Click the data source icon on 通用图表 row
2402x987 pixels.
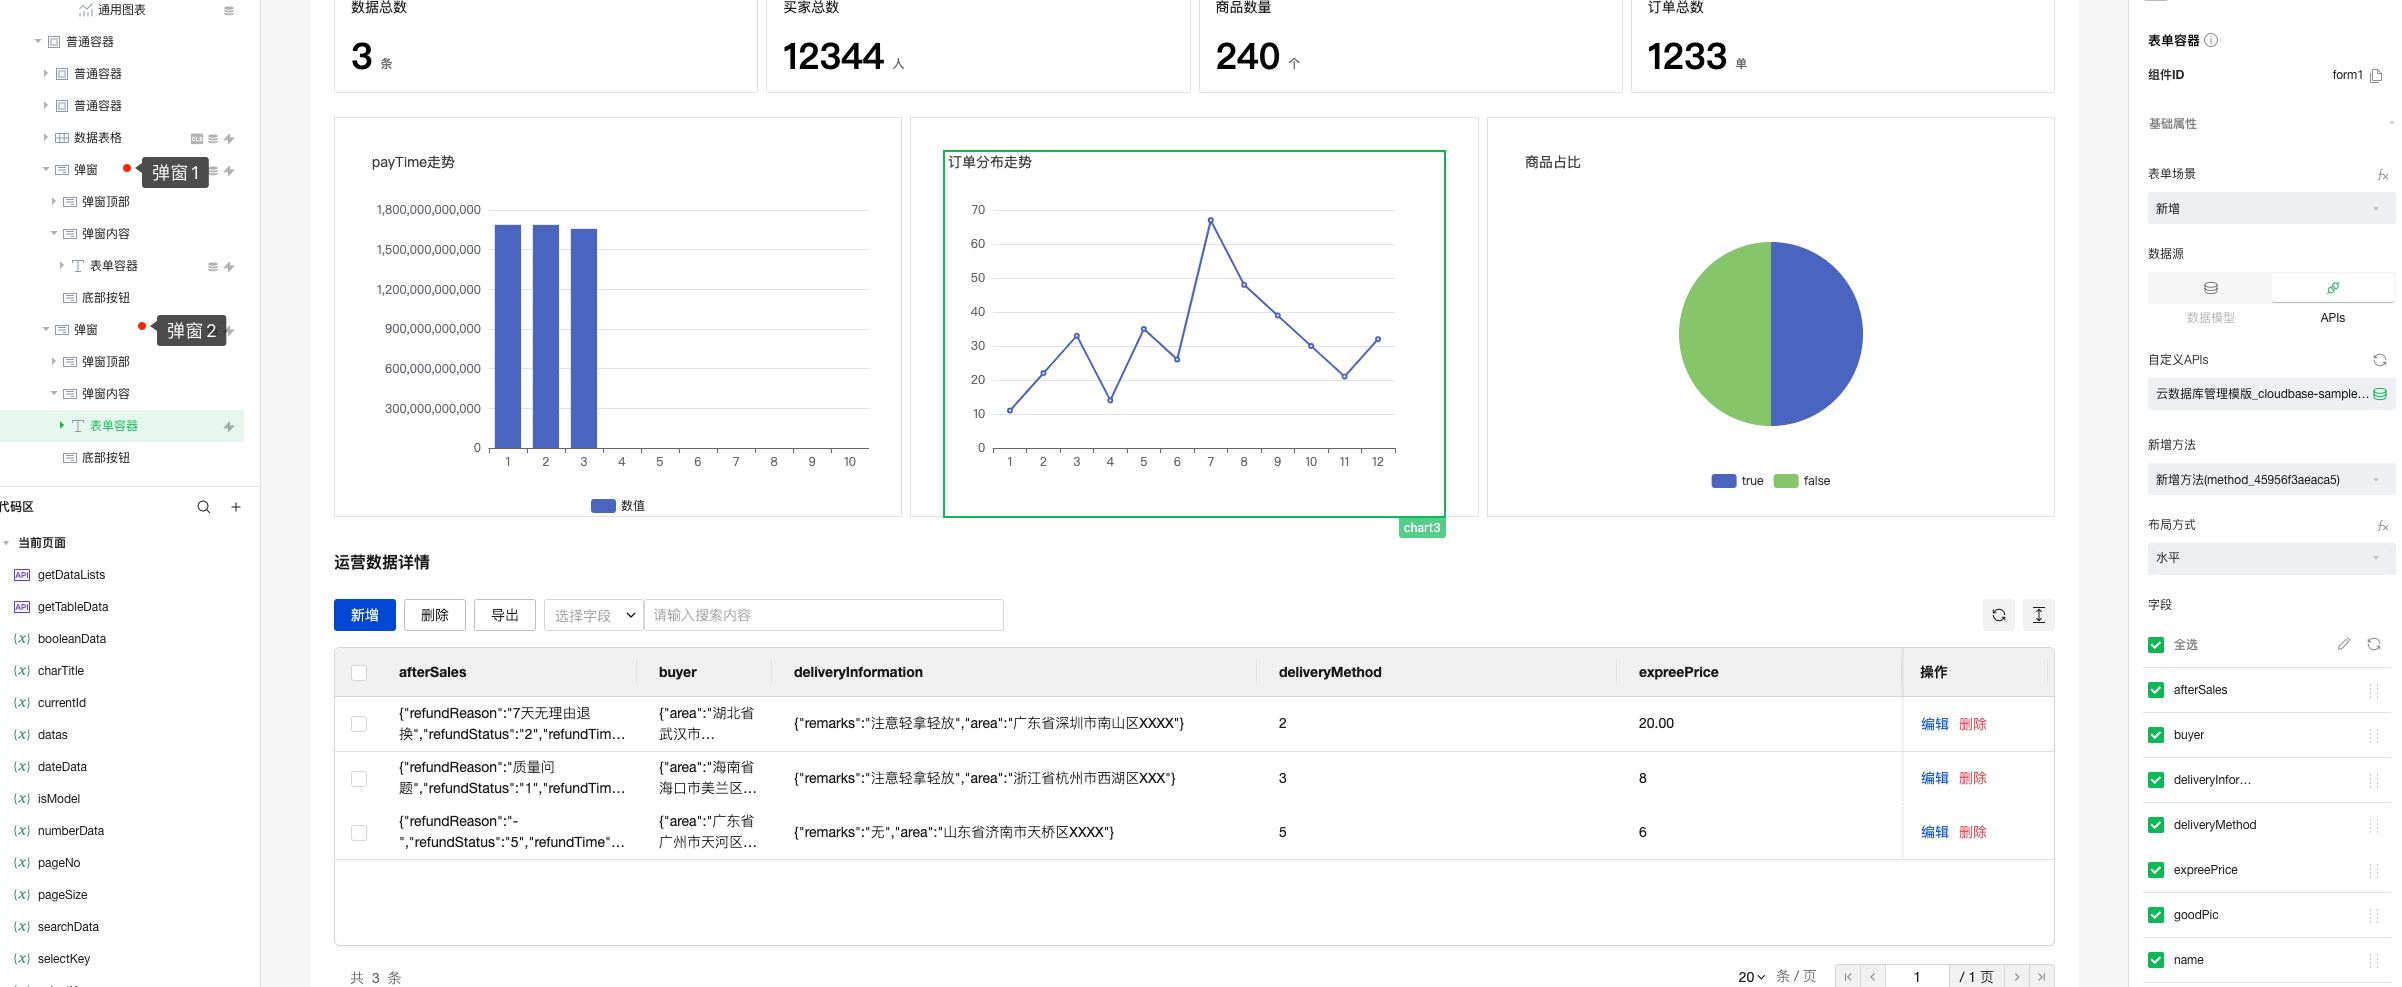(x=229, y=10)
